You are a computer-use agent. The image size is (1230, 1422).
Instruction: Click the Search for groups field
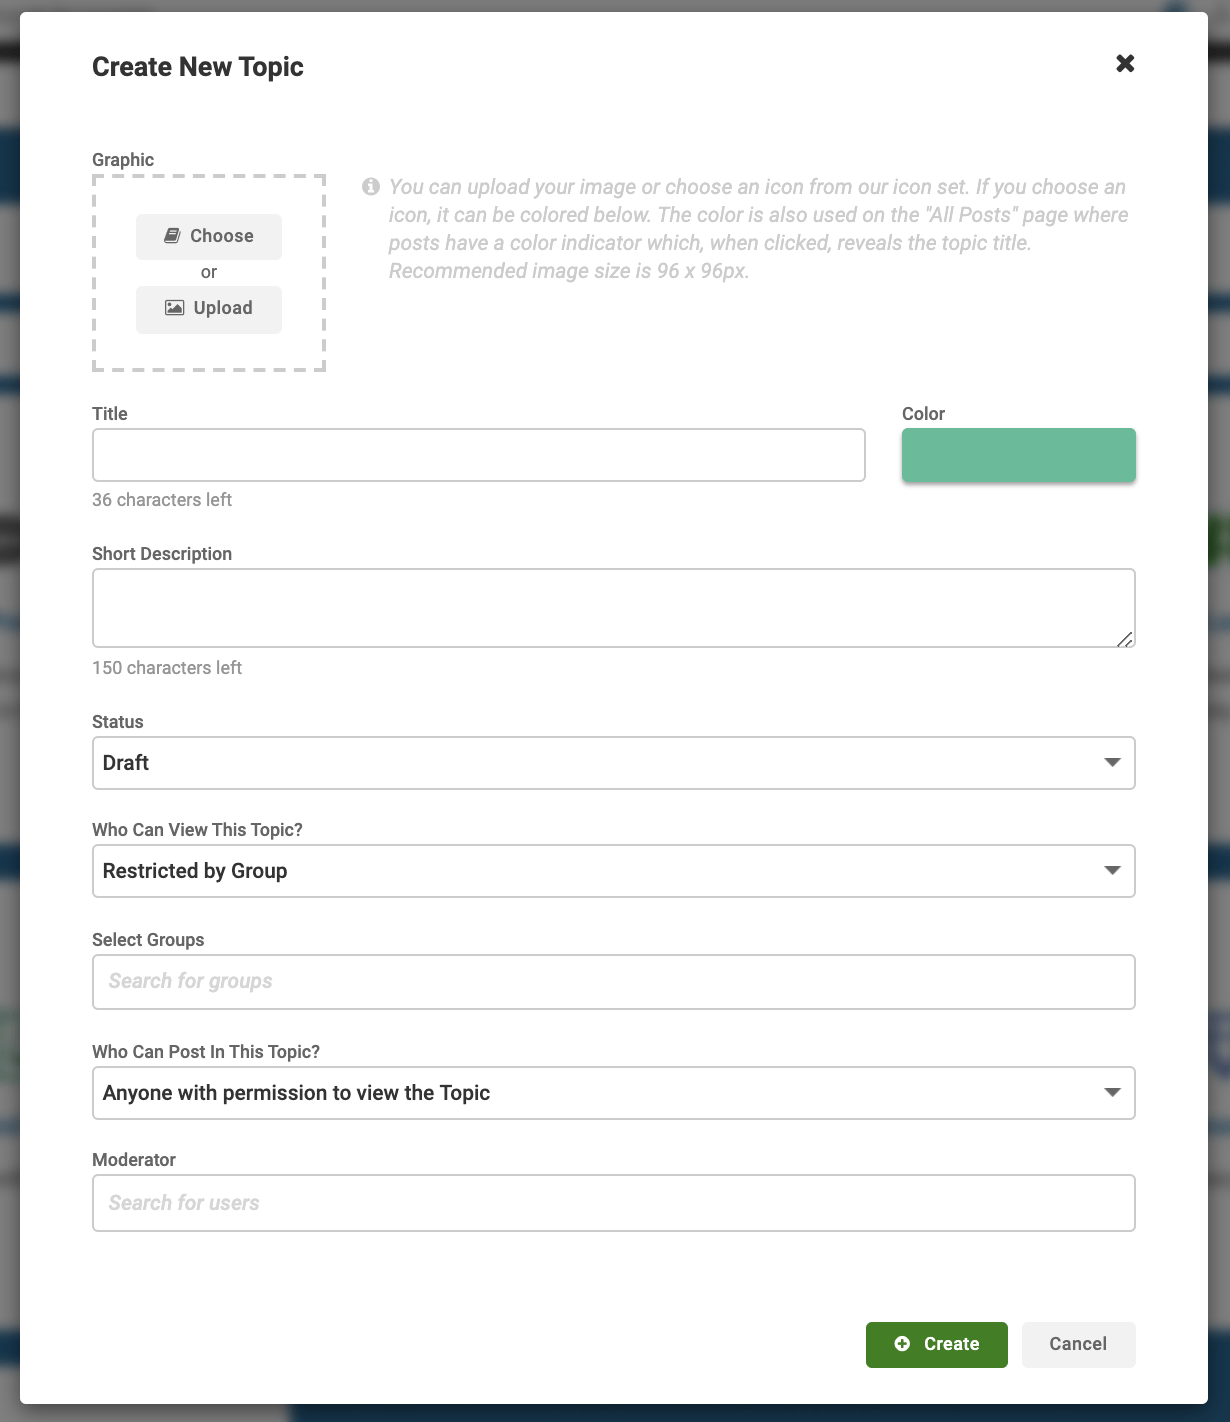[613, 981]
